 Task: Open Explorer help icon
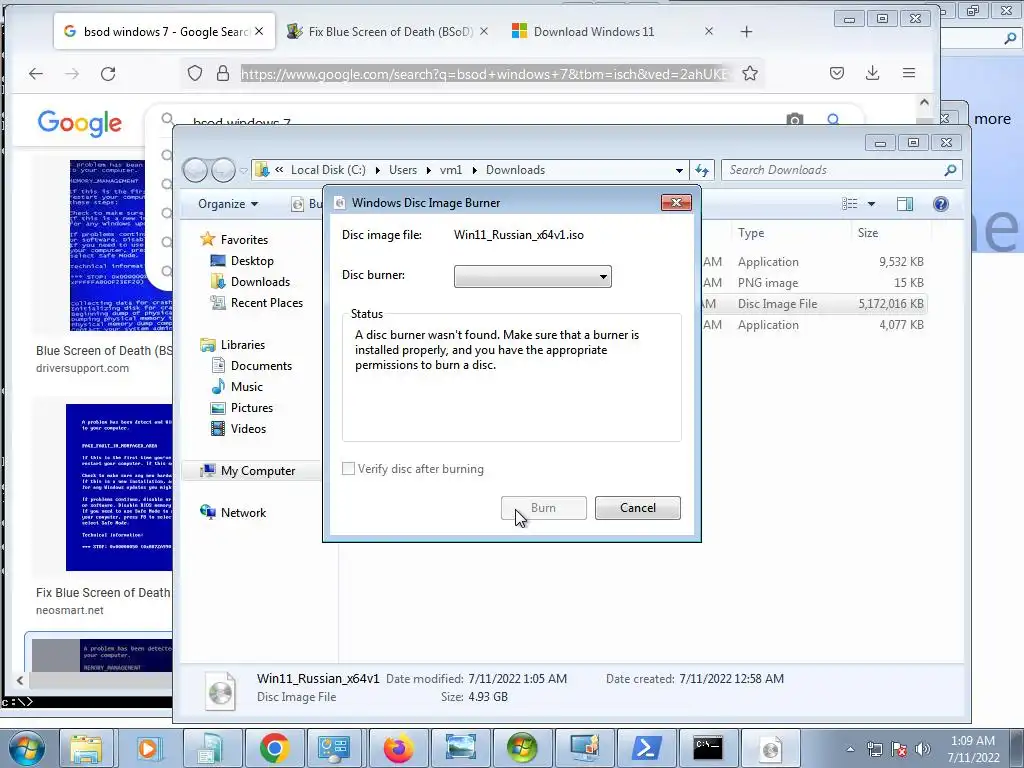[x=940, y=204]
